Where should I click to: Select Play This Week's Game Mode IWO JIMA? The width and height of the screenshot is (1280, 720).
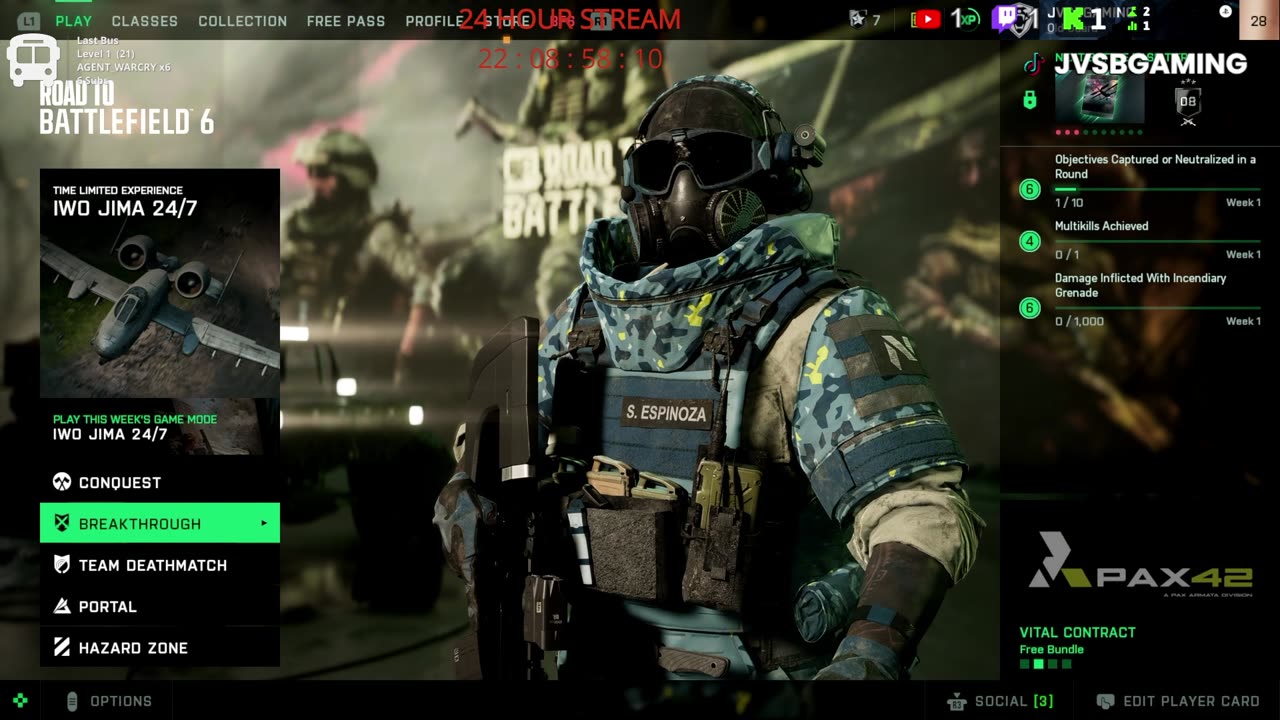[x=160, y=427]
